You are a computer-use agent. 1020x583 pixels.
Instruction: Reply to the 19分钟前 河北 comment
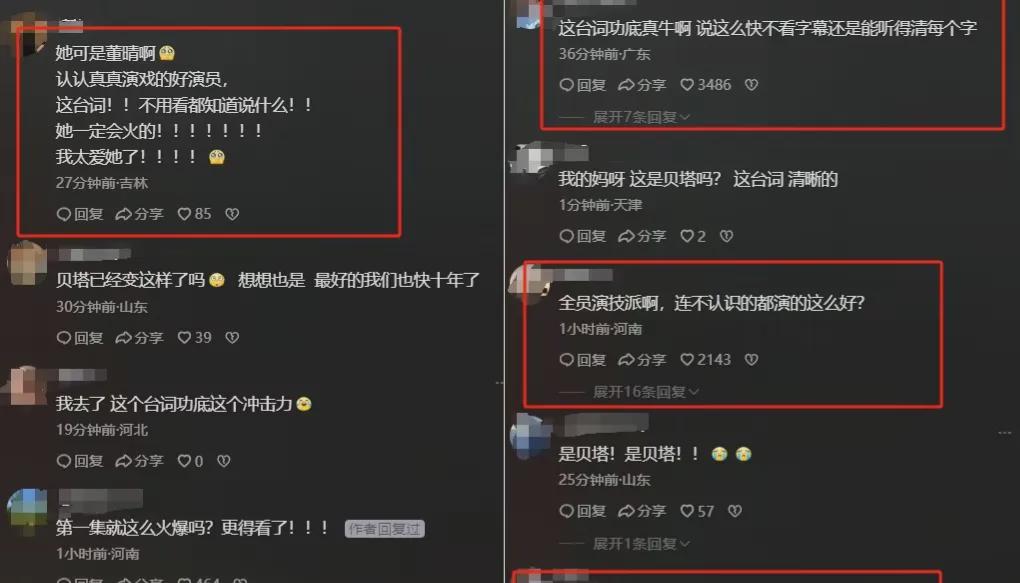(80, 461)
